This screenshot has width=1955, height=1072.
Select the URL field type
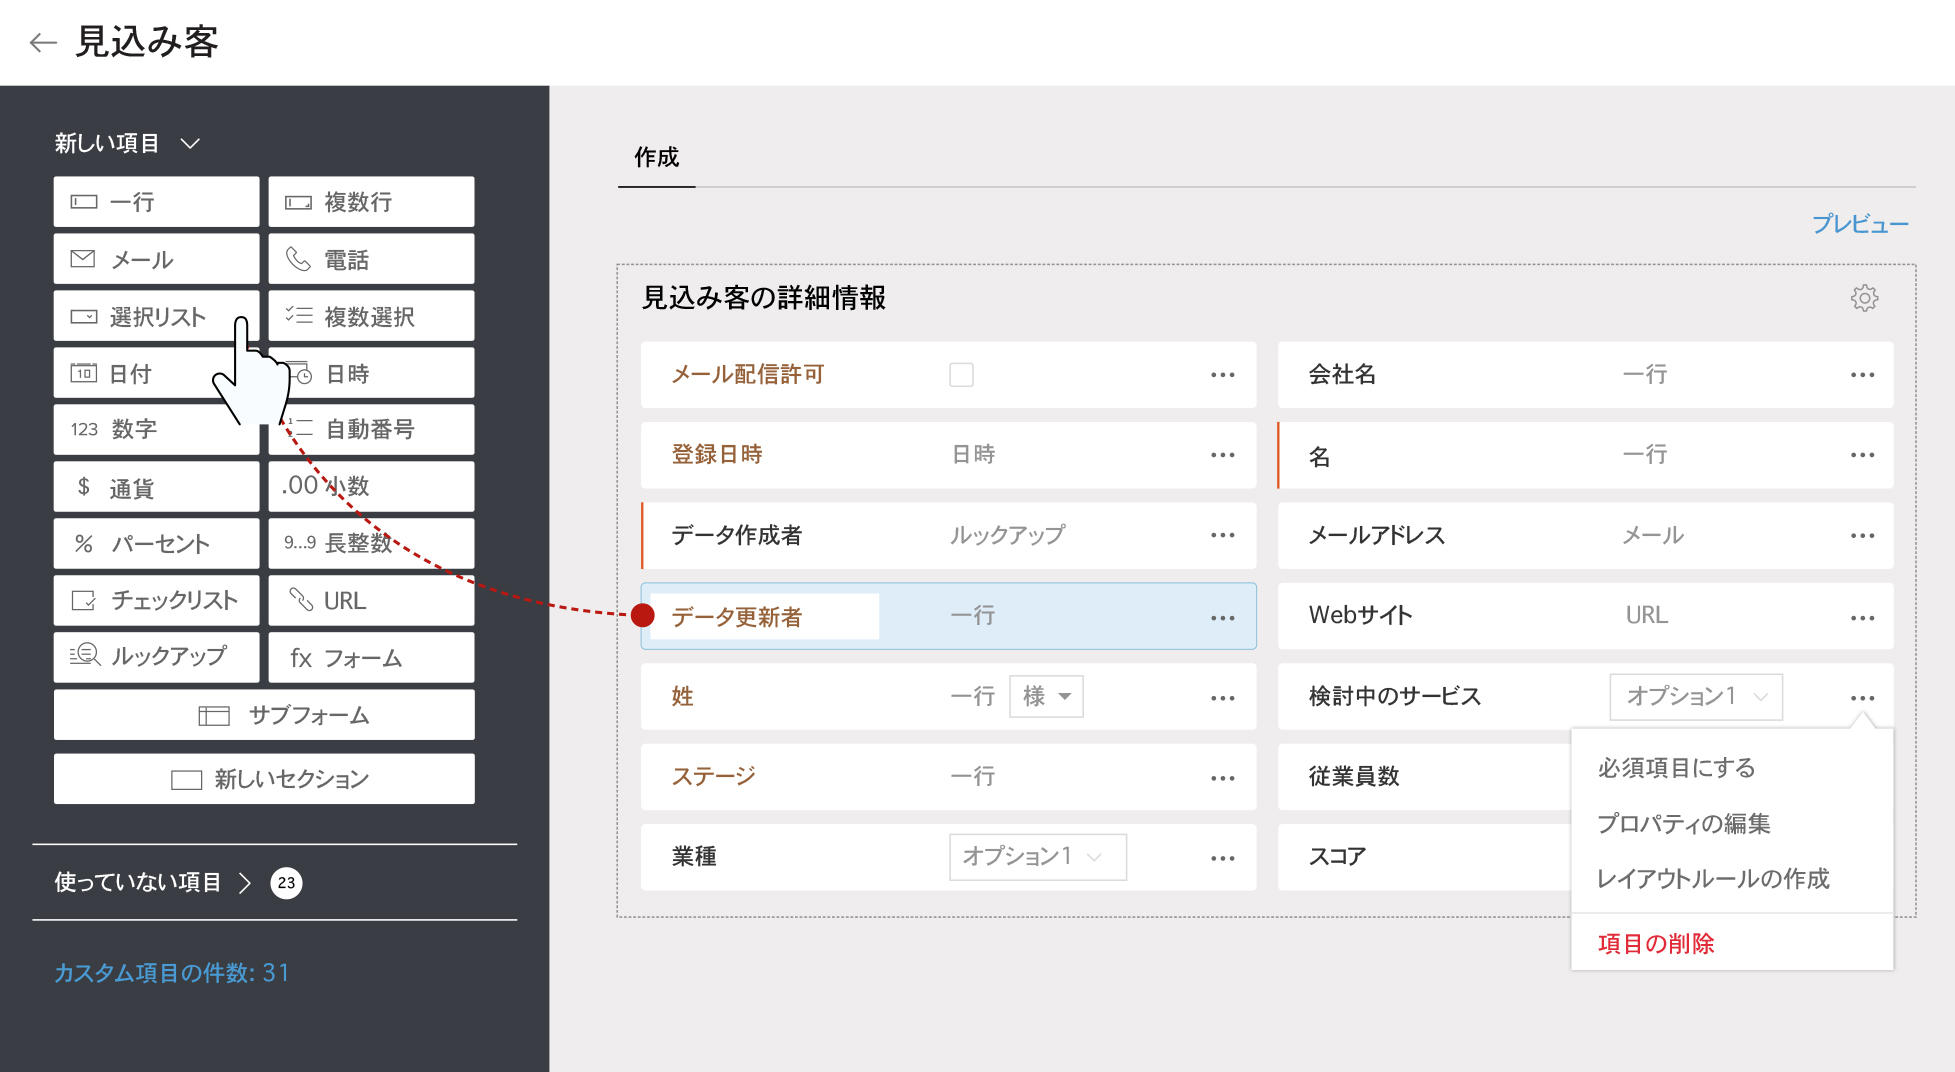click(371, 600)
